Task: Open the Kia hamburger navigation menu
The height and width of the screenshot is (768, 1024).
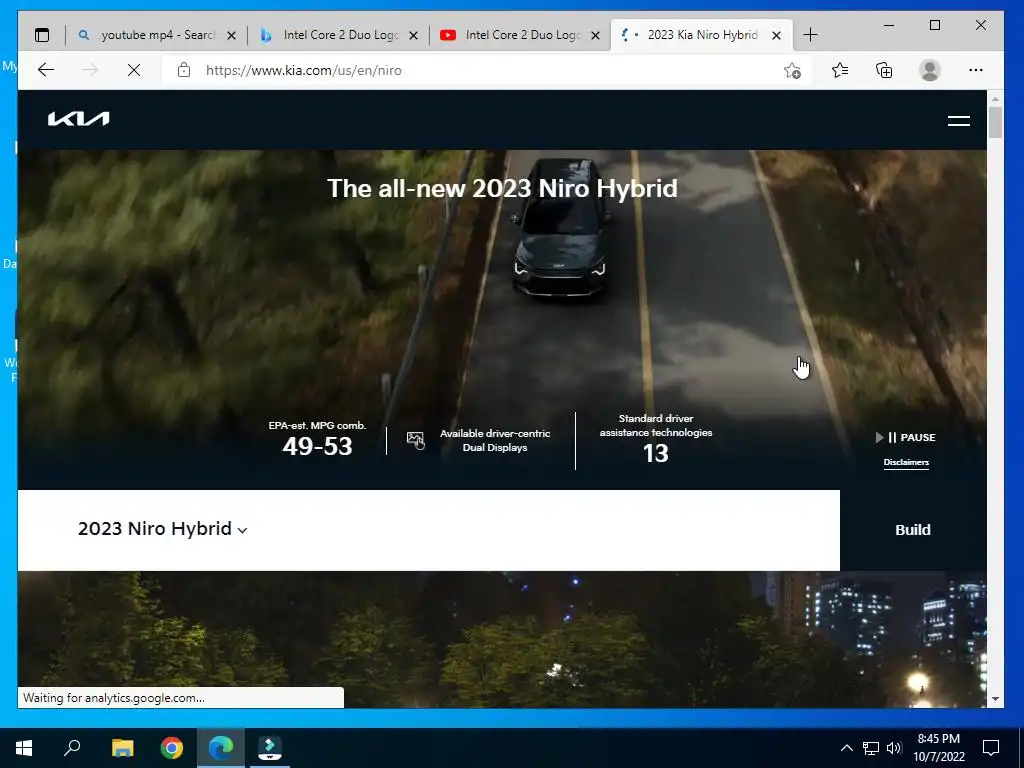Action: point(959,121)
